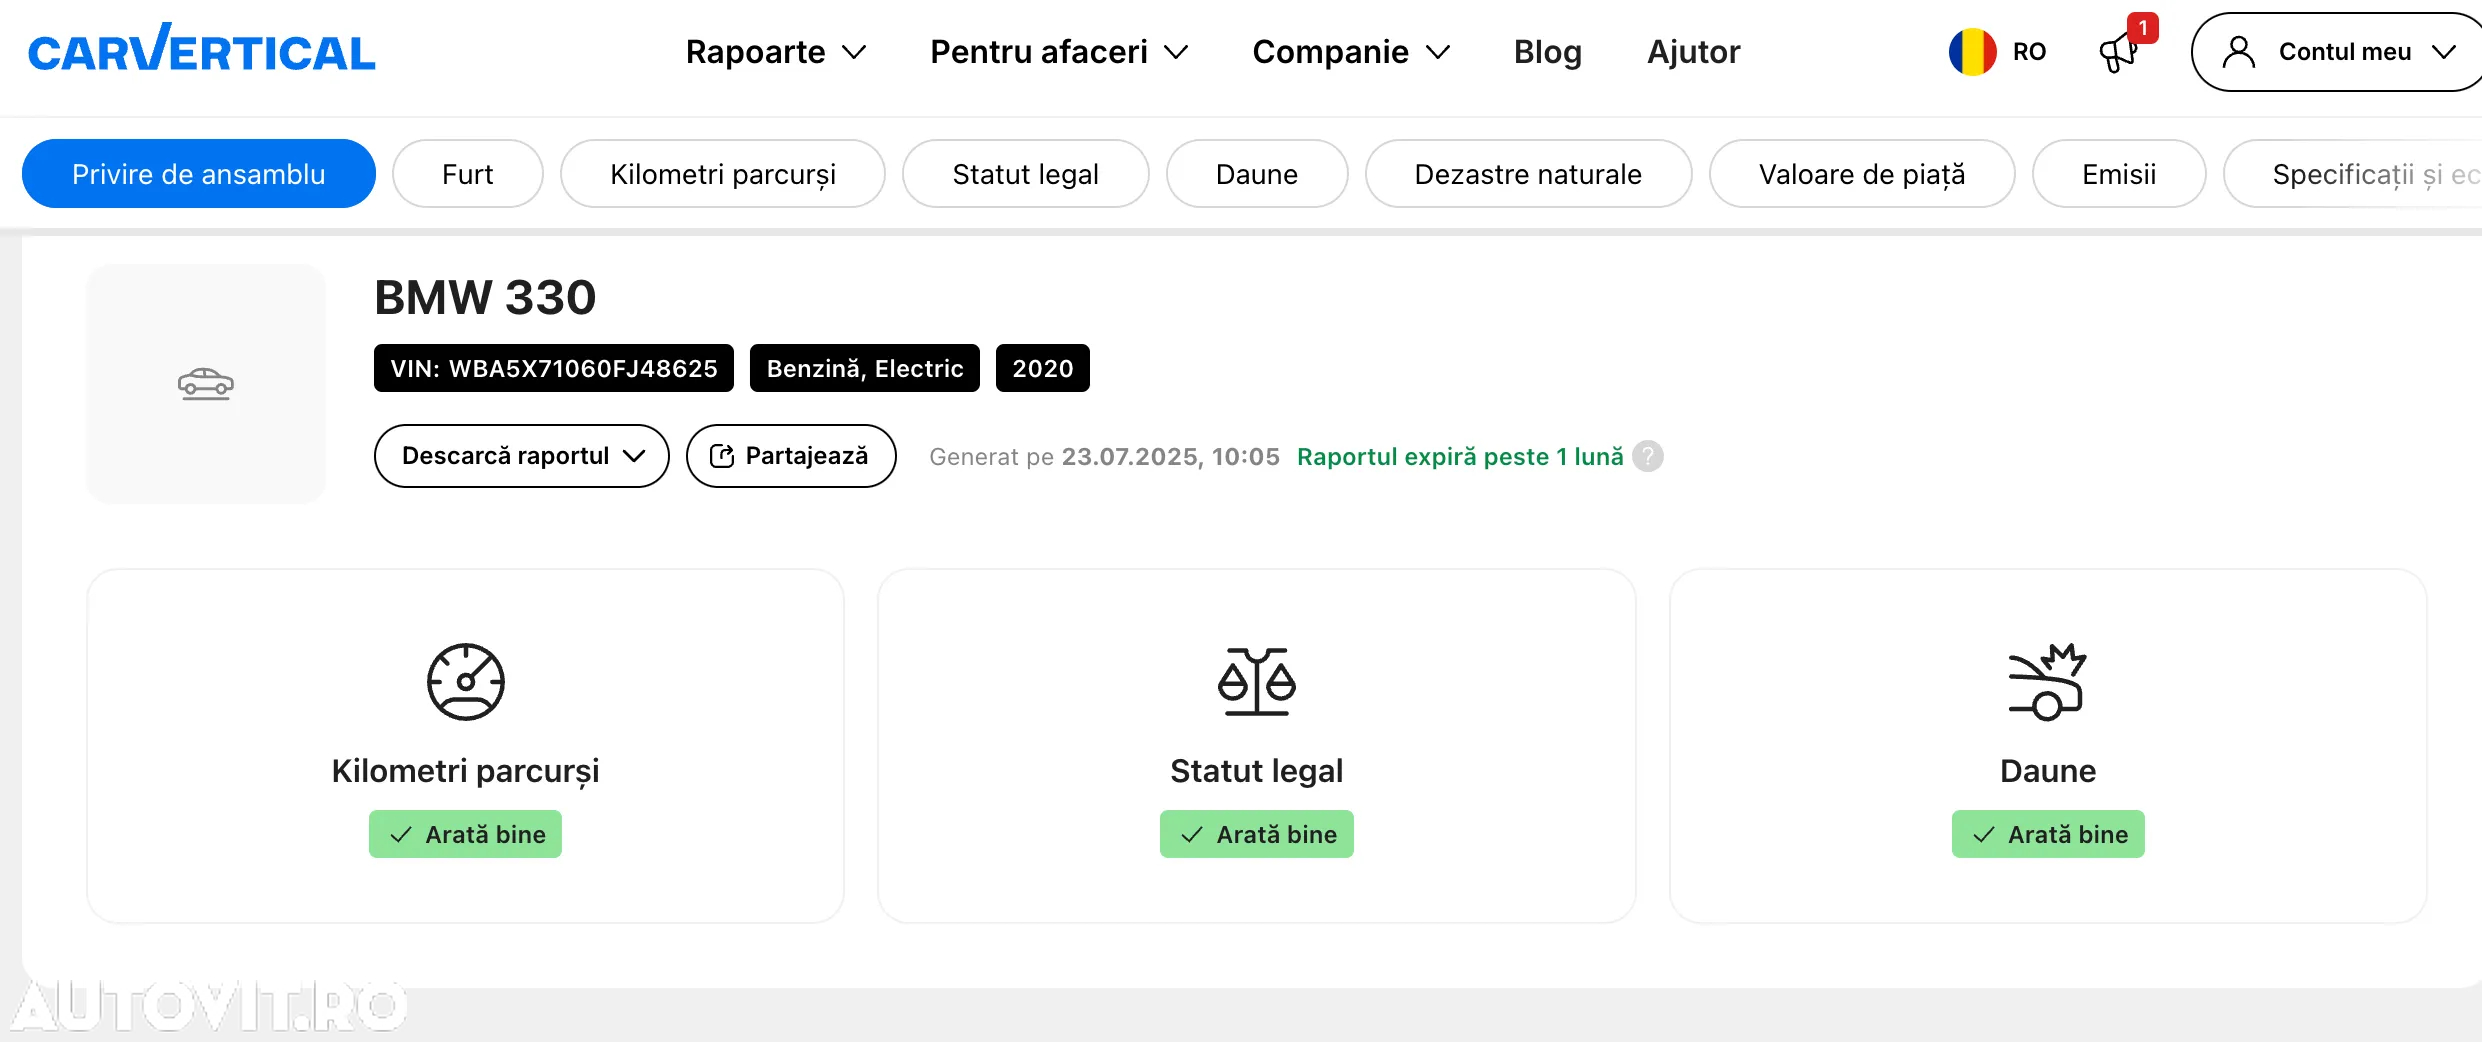Click the odometer icon in Kilometri parcurși card
Image resolution: width=2482 pixels, height=1042 pixels.
[466, 682]
